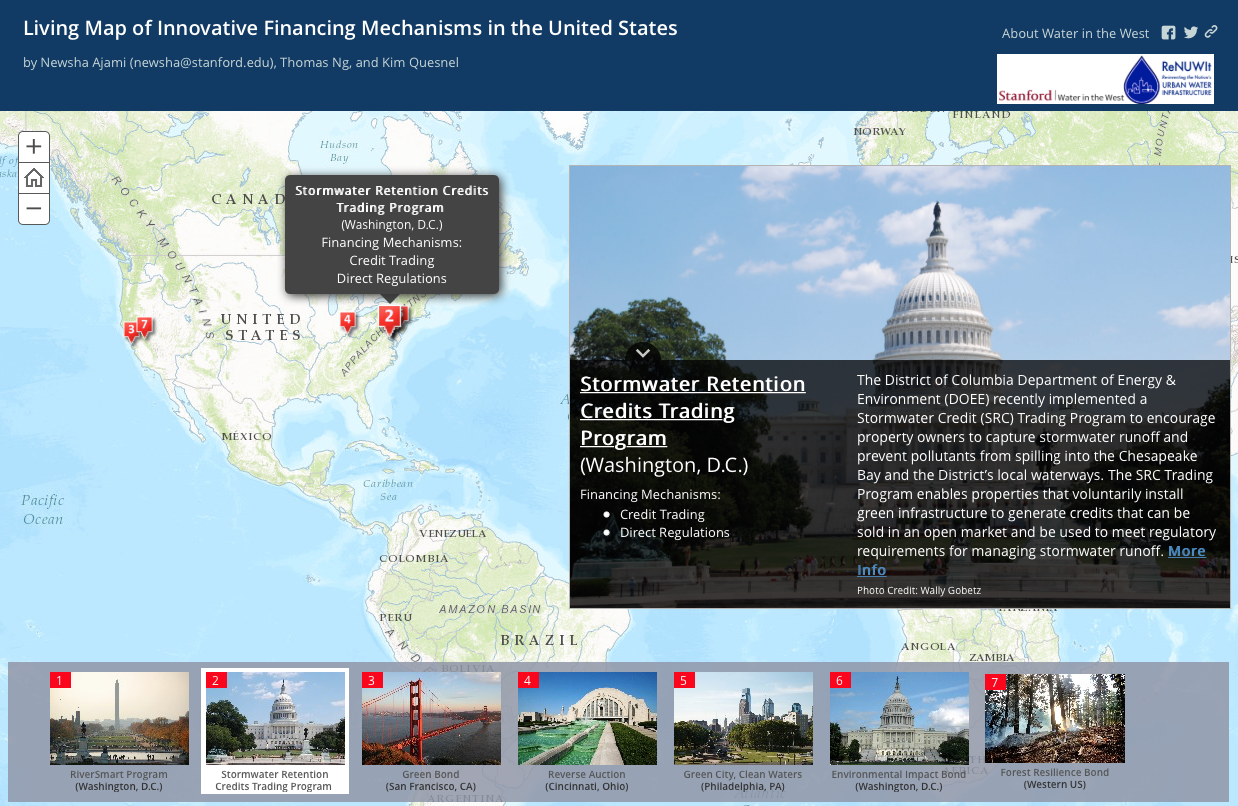
Task: Show Green City, Clean Waters thumbnail
Action: [743, 718]
